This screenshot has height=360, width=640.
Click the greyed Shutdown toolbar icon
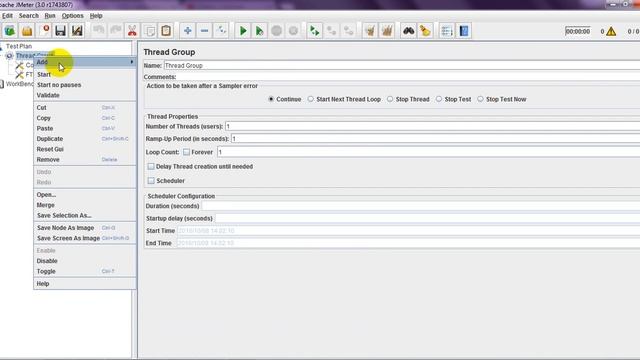click(293, 31)
